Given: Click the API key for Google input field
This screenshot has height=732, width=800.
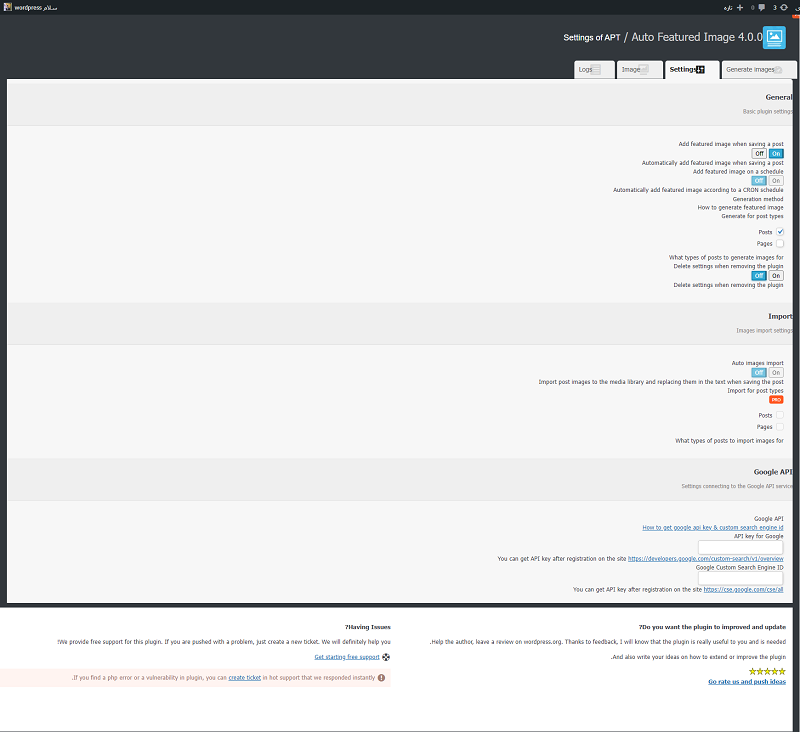Looking at the screenshot, I should click(x=741, y=547).
